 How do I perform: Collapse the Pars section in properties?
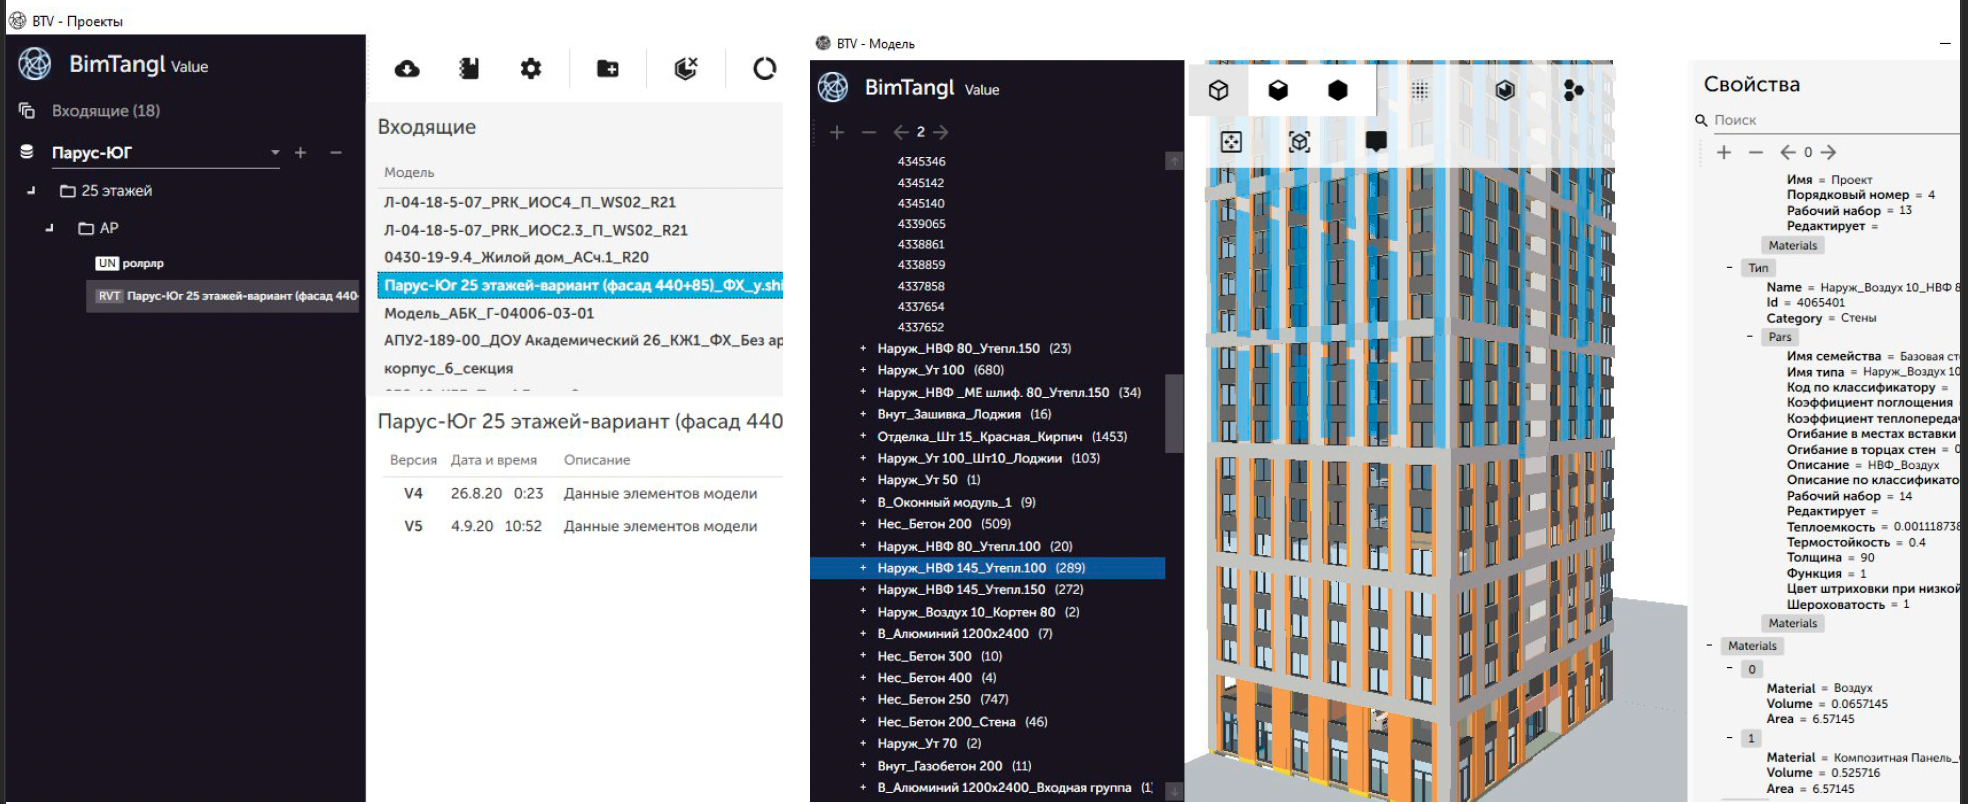click(x=1749, y=336)
